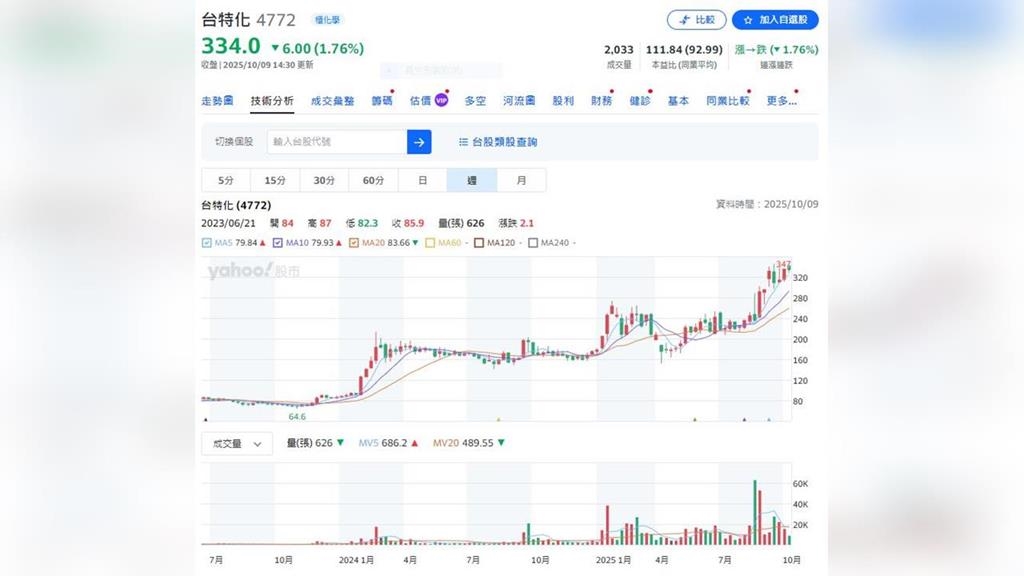Click the compare icon beside 比較
Screen dimensions: 1024x576
(x=685, y=20)
